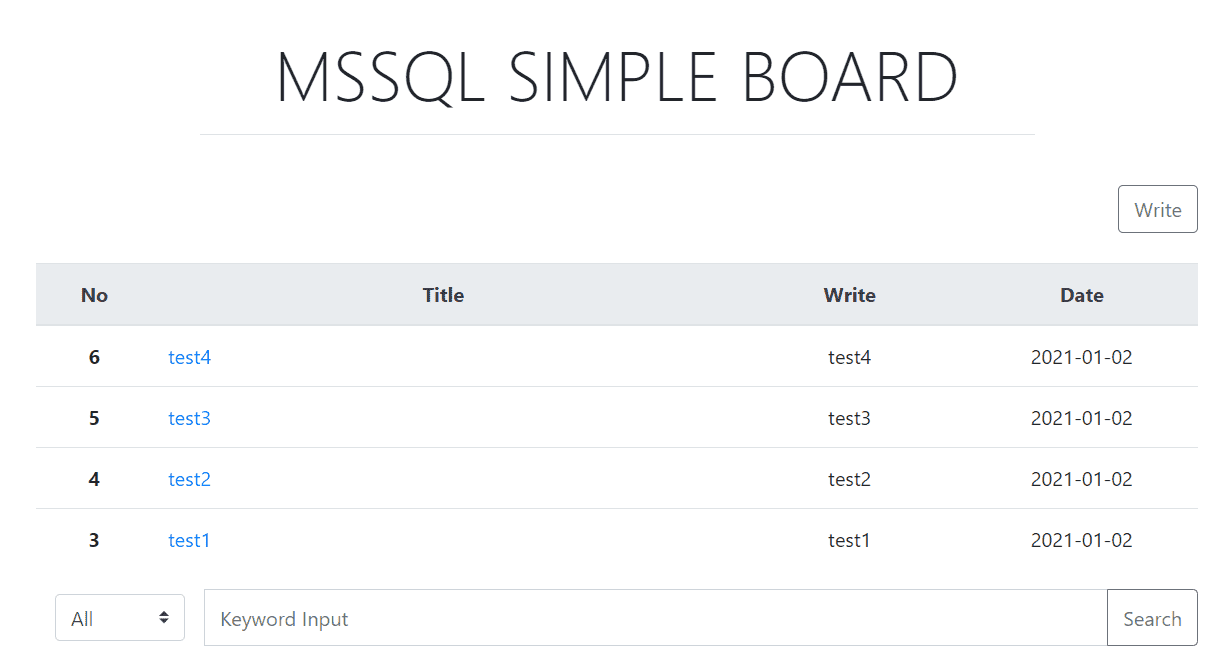Click the dropdown arrows on All selector
1224x670 pixels.
pyautogui.click(x=164, y=618)
